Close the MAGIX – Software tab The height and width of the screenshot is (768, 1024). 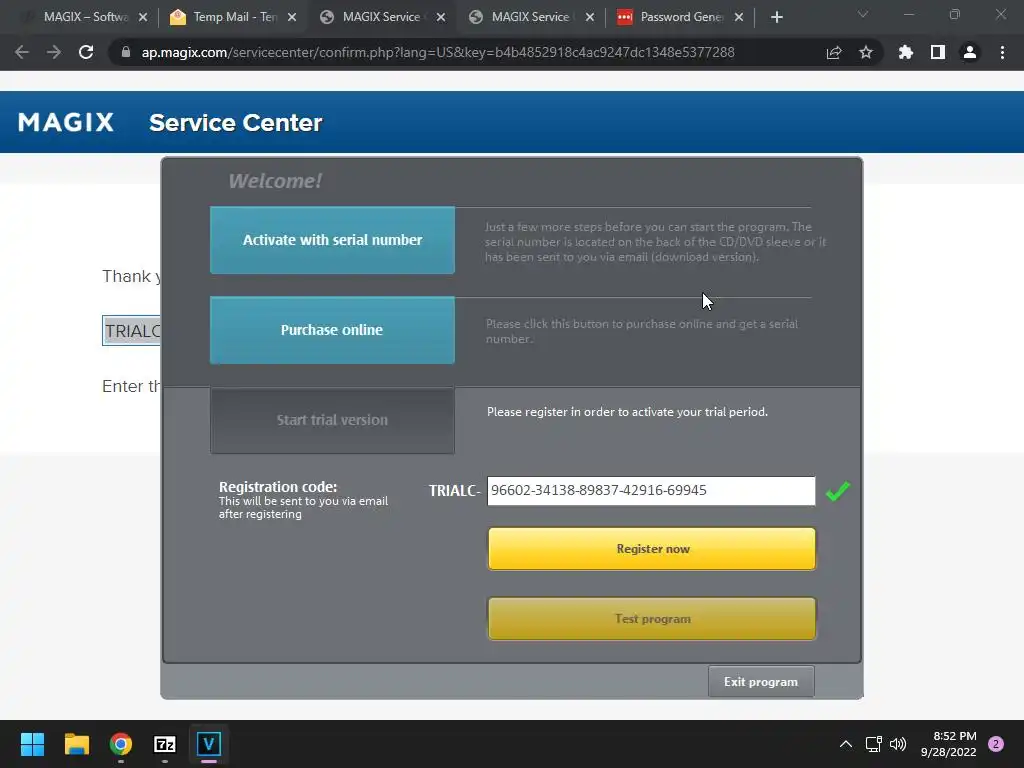tap(143, 17)
